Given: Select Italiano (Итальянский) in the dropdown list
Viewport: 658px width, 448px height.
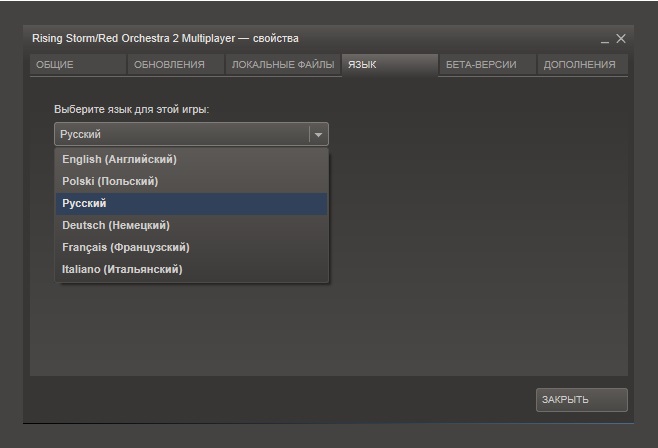Looking at the screenshot, I should (191, 269).
